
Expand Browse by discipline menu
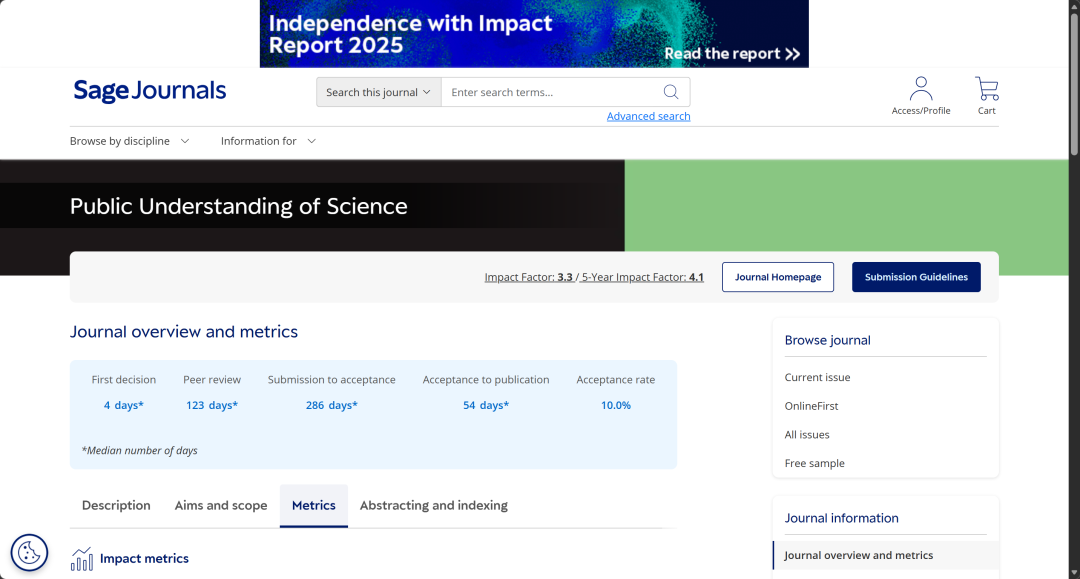click(x=129, y=141)
